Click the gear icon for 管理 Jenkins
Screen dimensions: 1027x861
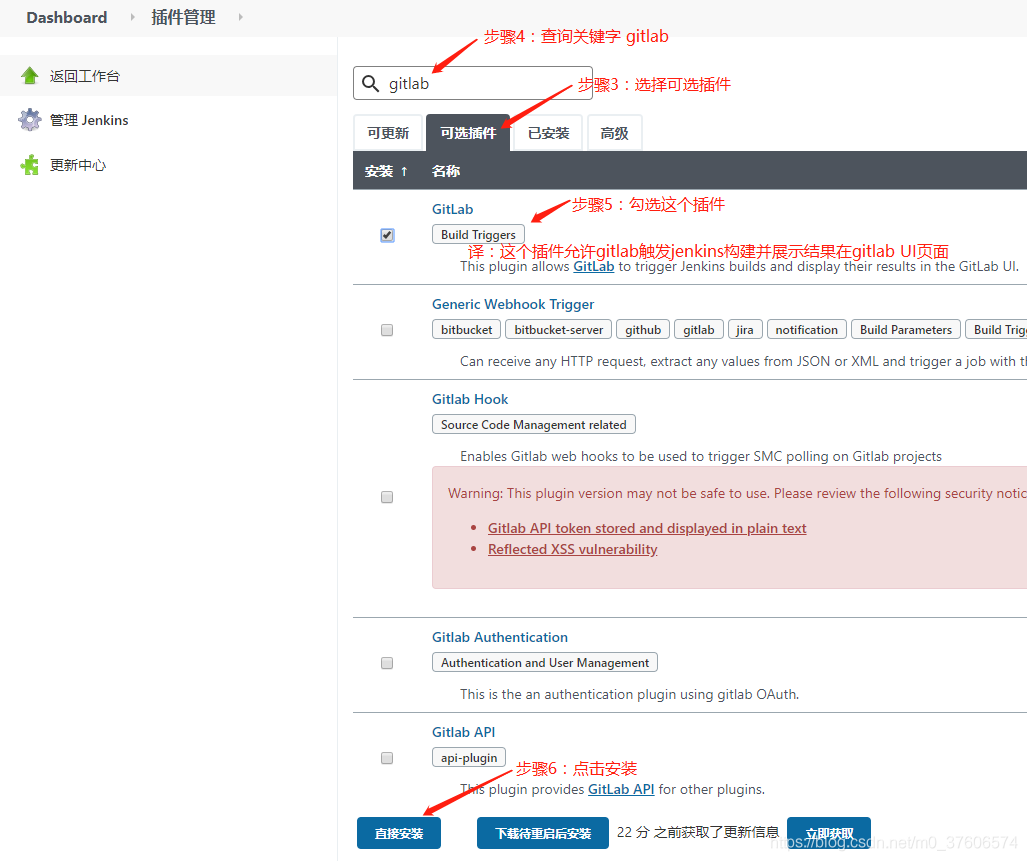tap(29, 120)
